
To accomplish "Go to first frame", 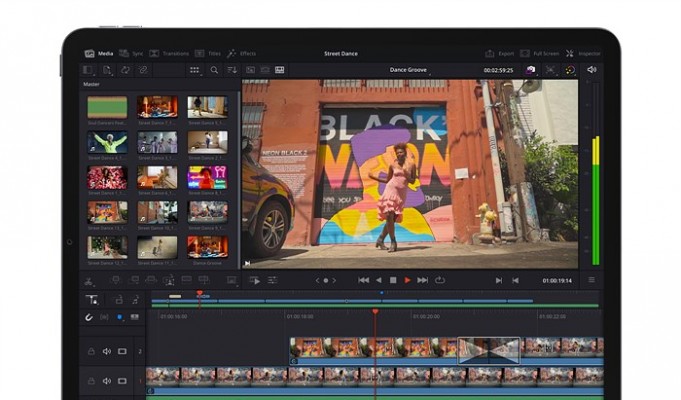I will (x=364, y=281).
